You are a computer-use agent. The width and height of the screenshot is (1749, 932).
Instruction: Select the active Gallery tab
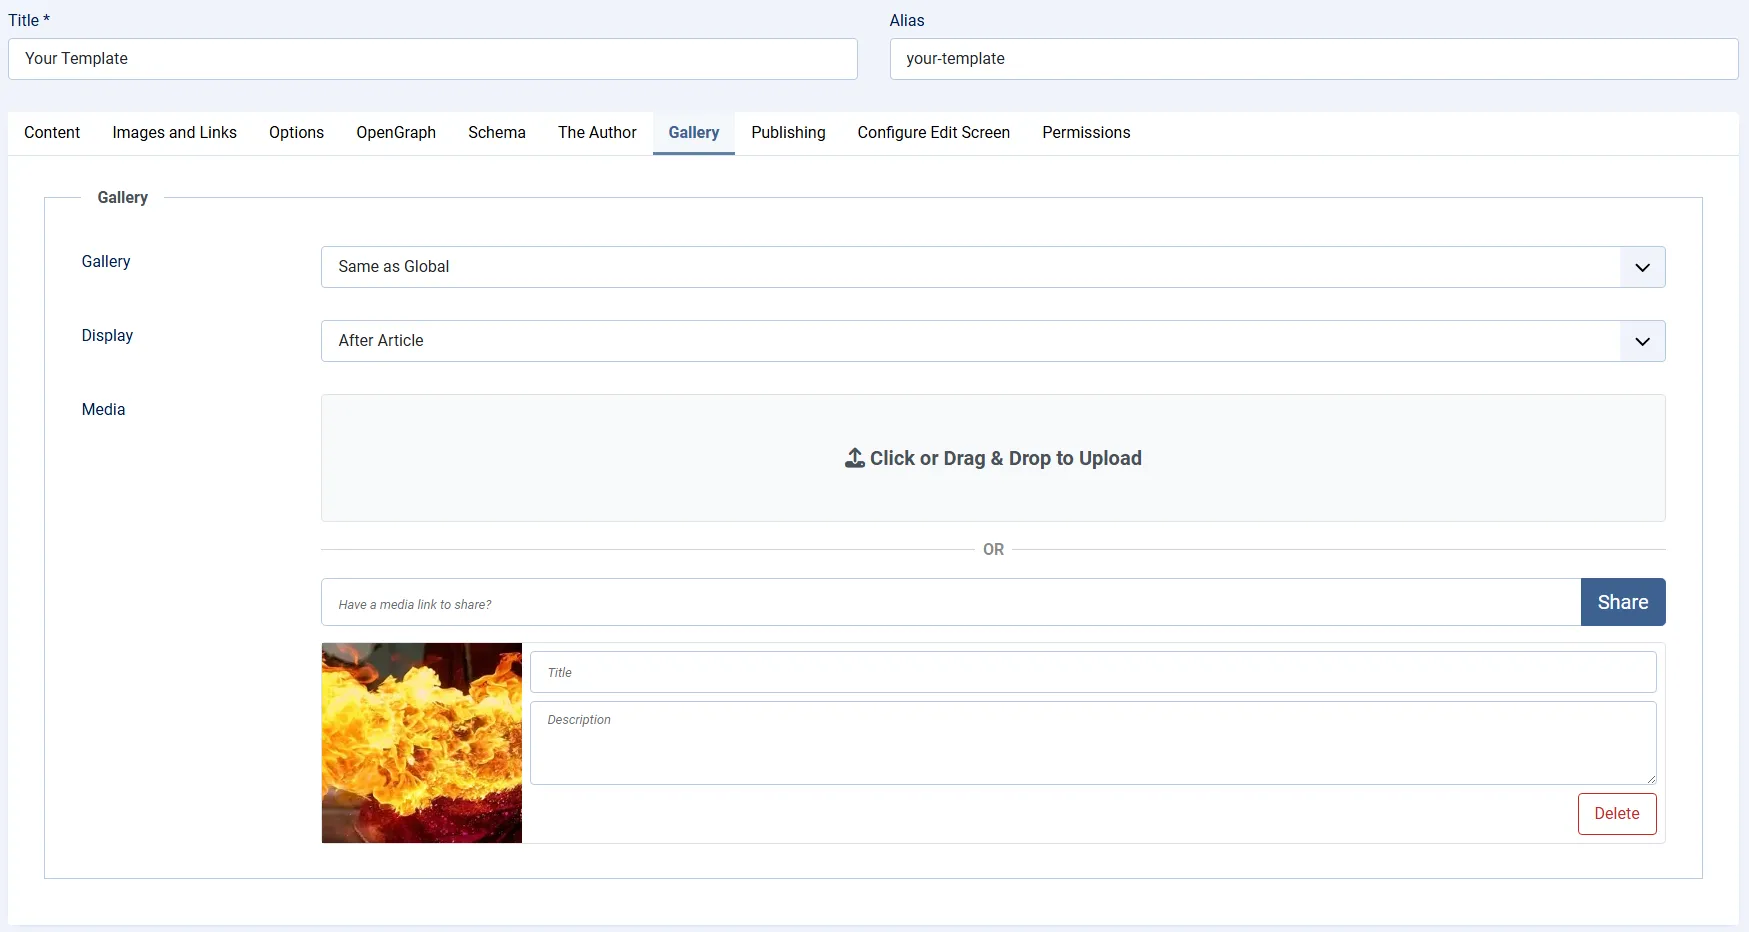(x=693, y=133)
